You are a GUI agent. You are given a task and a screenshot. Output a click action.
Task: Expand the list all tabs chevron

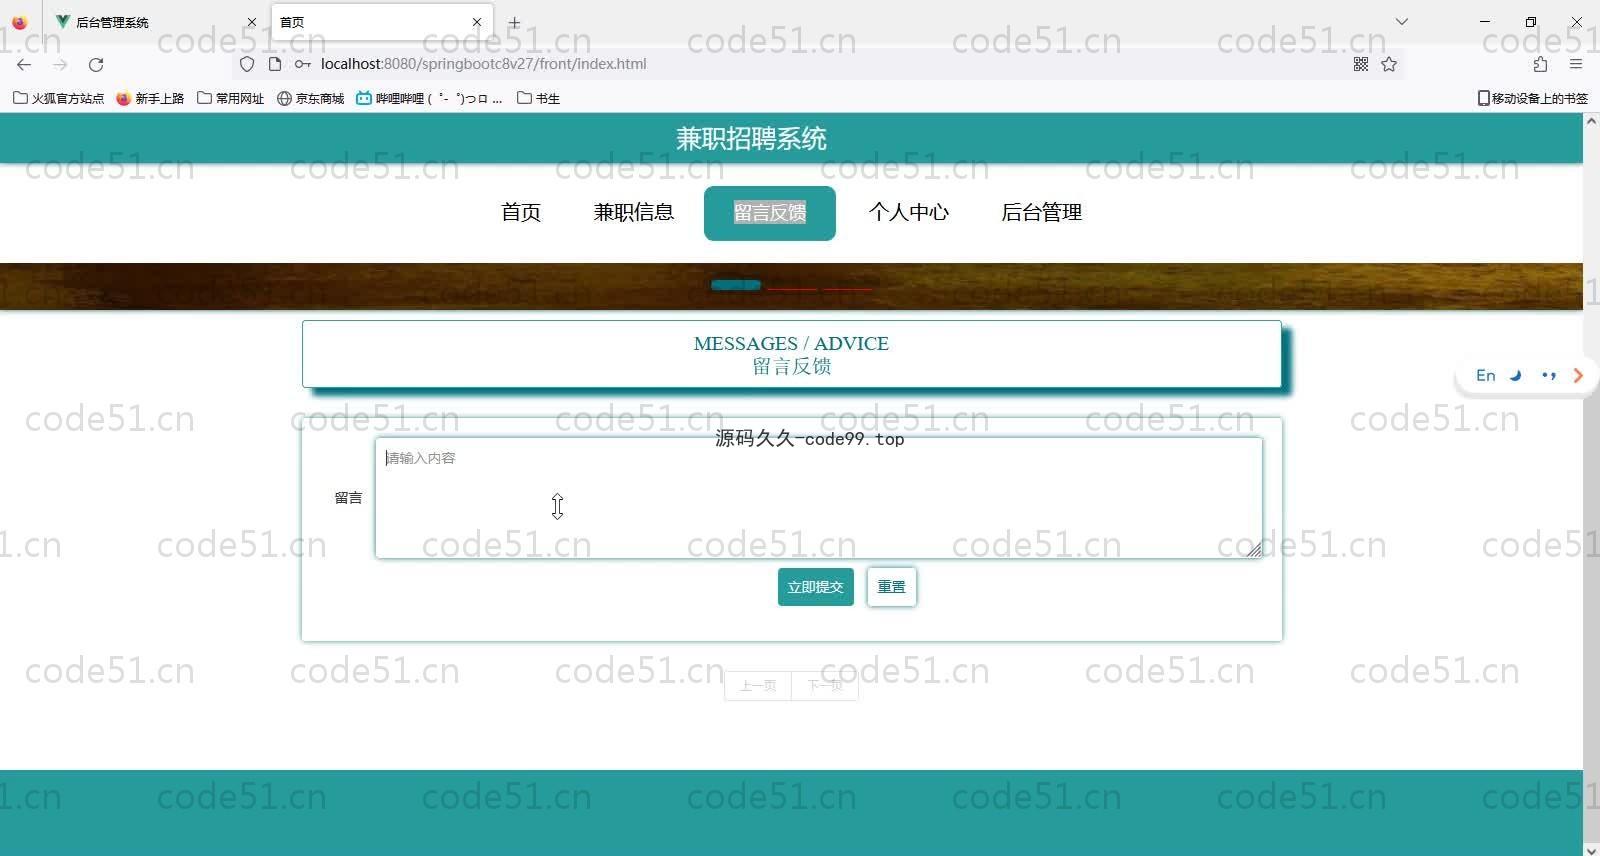(x=1402, y=21)
